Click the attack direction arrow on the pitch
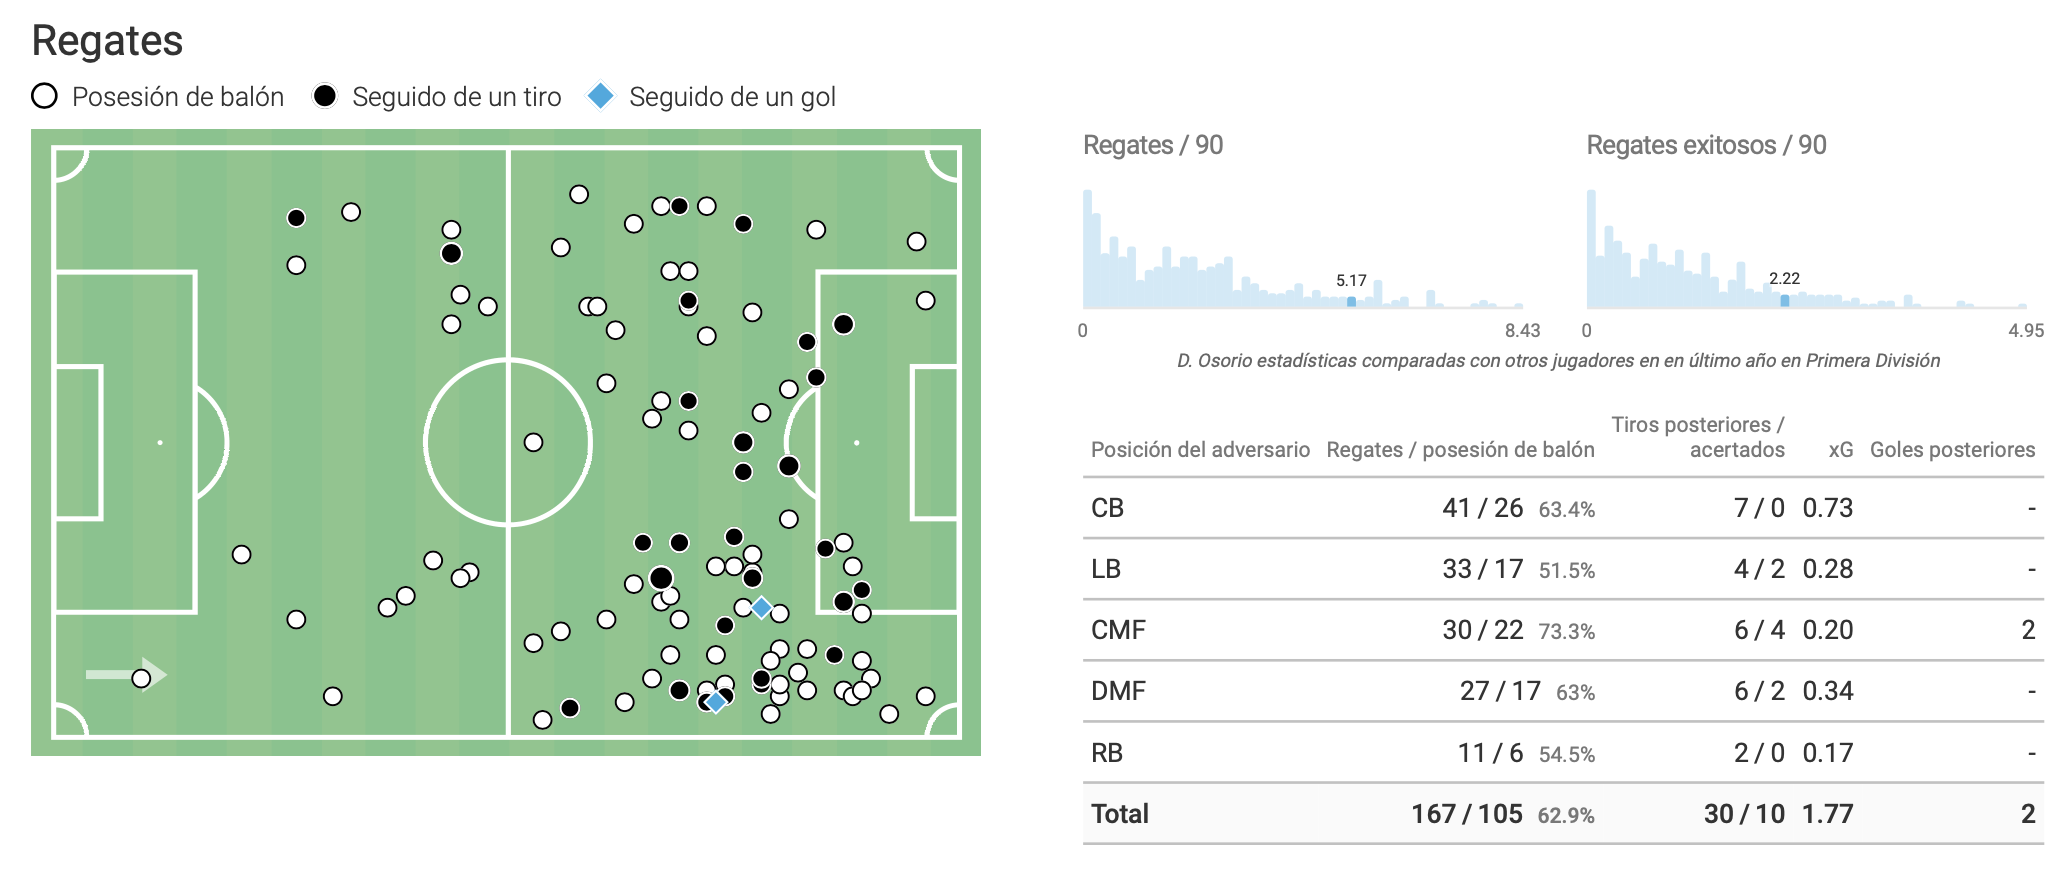Image resolution: width=2070 pixels, height=872 pixels. pyautogui.click(x=124, y=674)
